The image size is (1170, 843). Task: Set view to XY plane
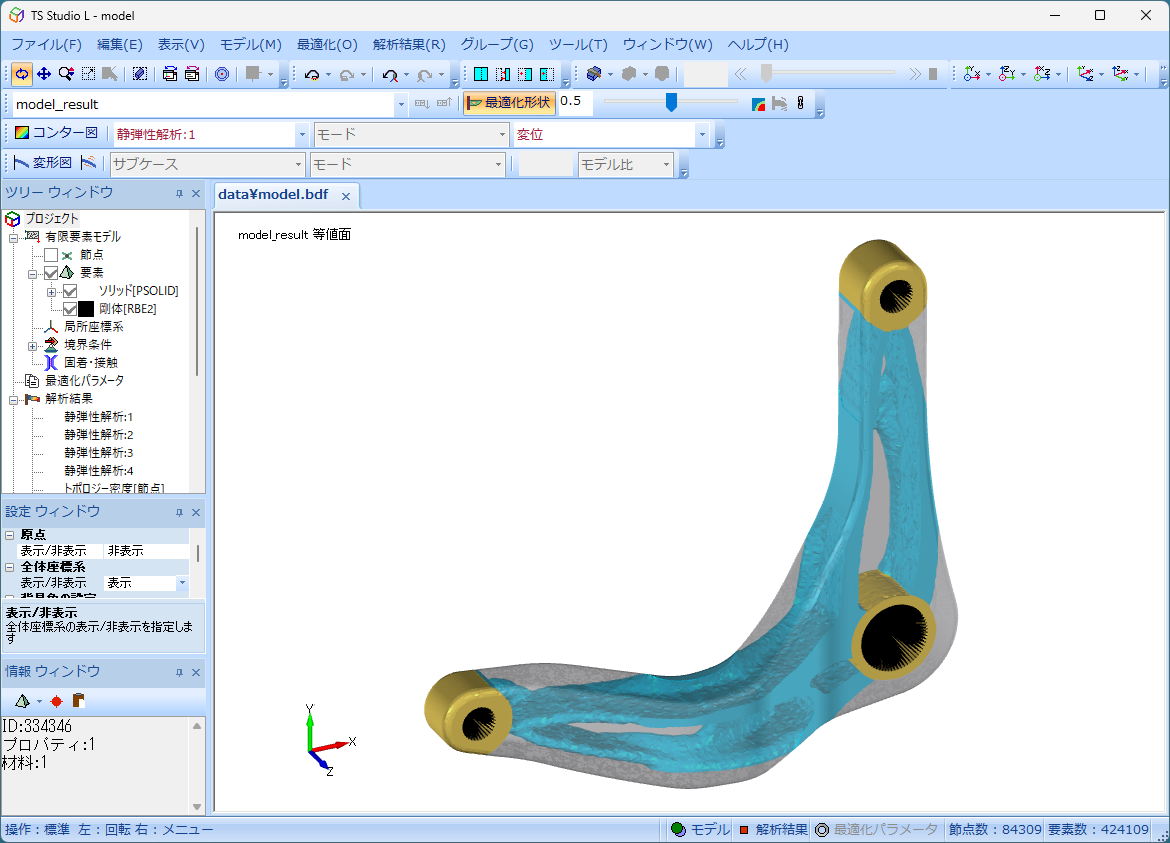pyautogui.click(x=972, y=74)
